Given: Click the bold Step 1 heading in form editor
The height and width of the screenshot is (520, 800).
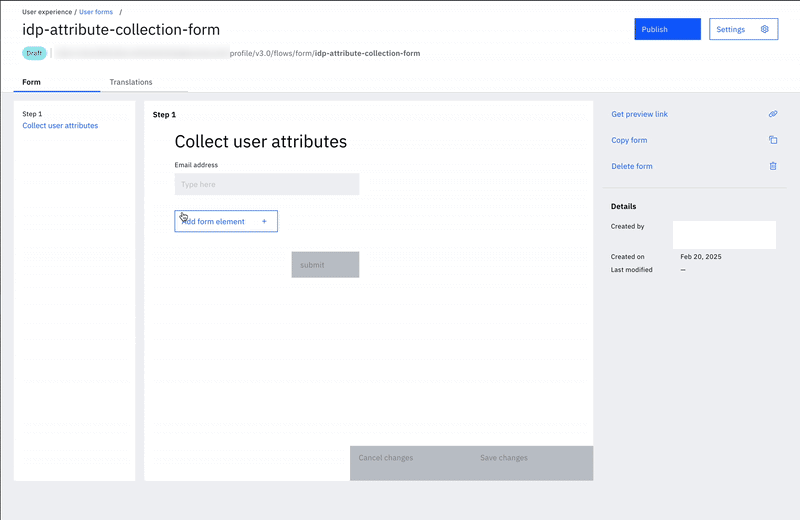Looking at the screenshot, I should pos(164,114).
